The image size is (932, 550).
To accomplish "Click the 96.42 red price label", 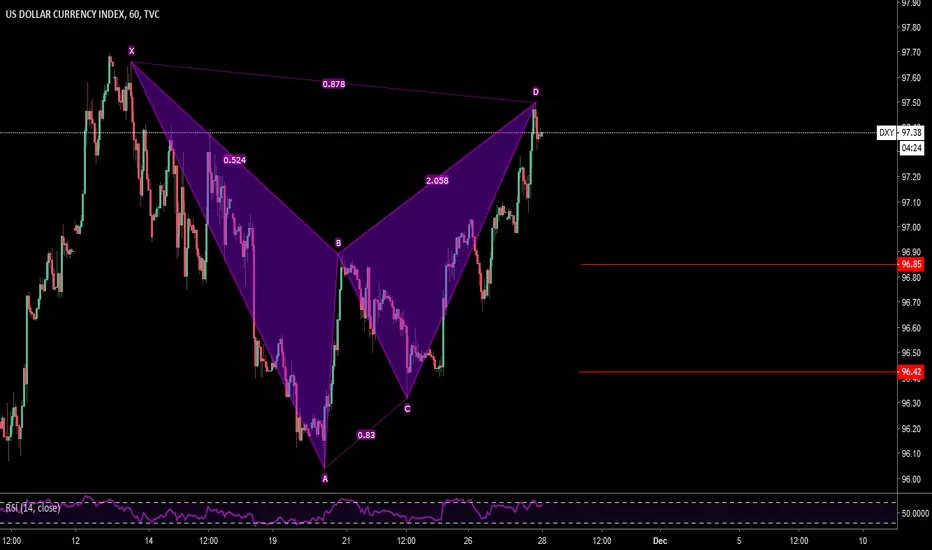I will point(911,372).
